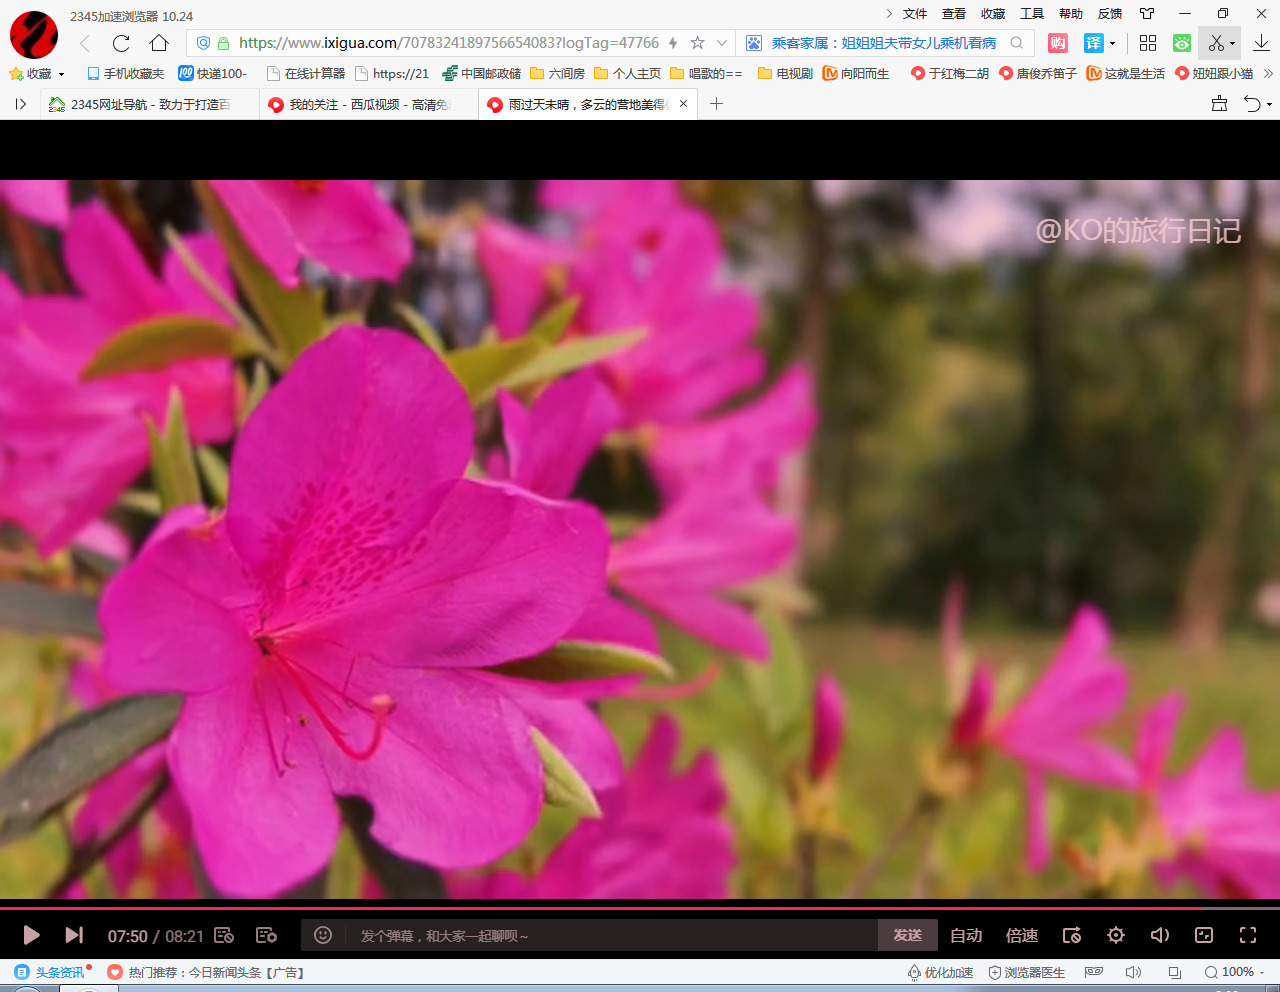Toggle the tab sidebar panel icon

click(x=20, y=104)
